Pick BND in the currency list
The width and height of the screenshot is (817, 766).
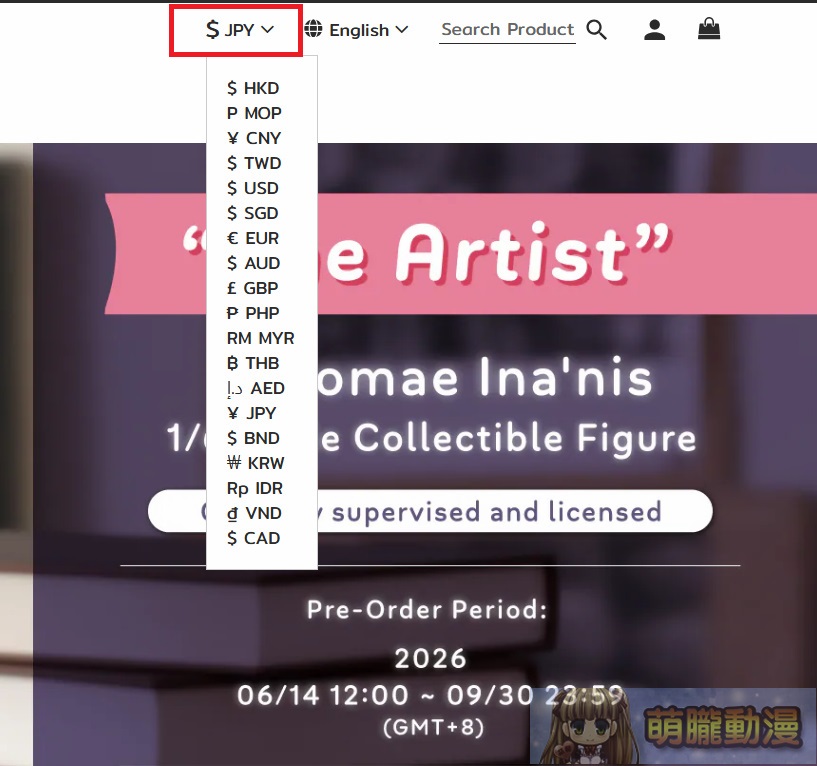coord(254,438)
